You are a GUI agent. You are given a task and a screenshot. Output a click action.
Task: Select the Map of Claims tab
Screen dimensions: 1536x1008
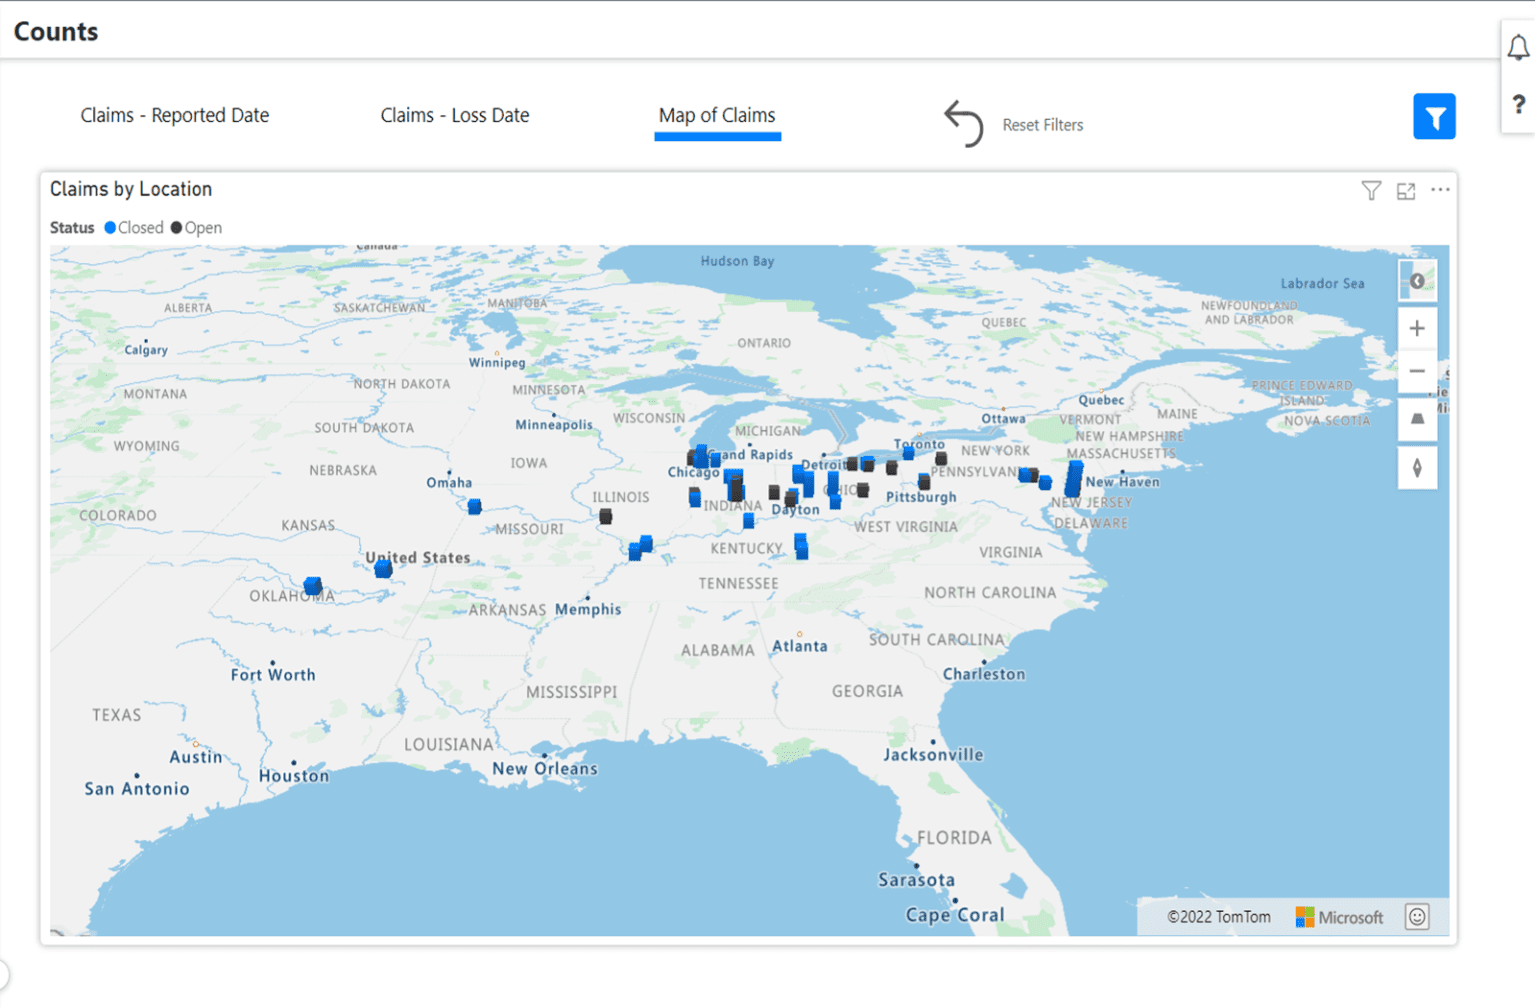click(717, 115)
